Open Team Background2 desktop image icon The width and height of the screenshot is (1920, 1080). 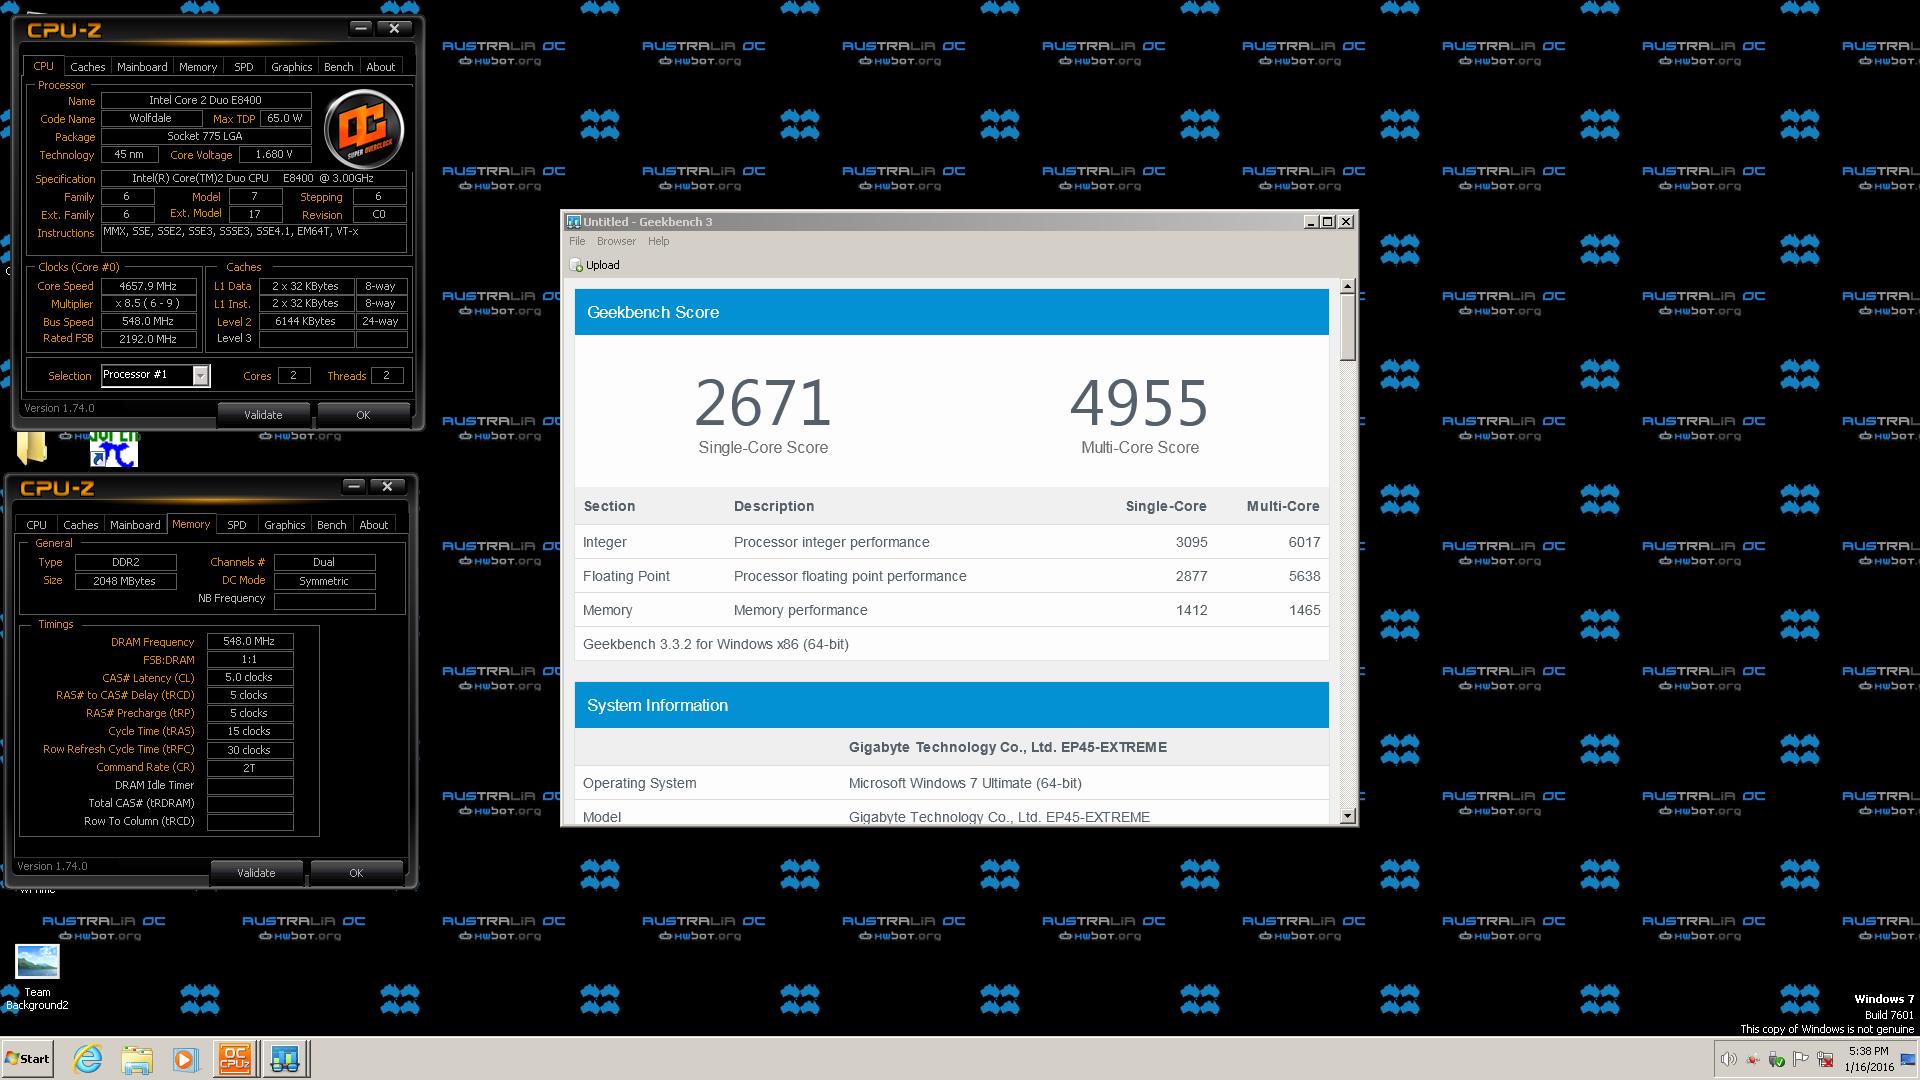(x=38, y=977)
